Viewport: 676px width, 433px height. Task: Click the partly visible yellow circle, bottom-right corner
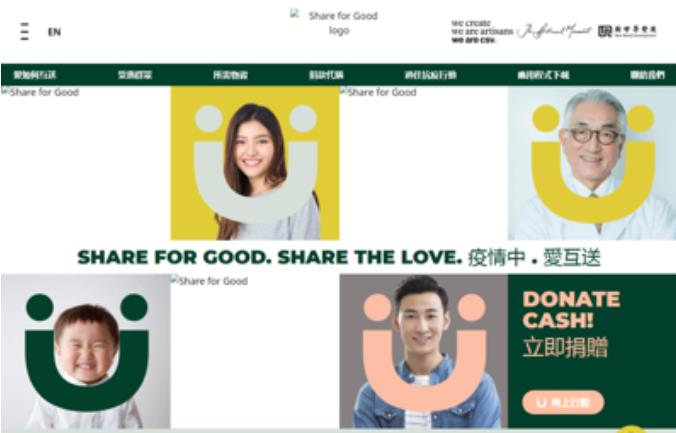[632, 429]
